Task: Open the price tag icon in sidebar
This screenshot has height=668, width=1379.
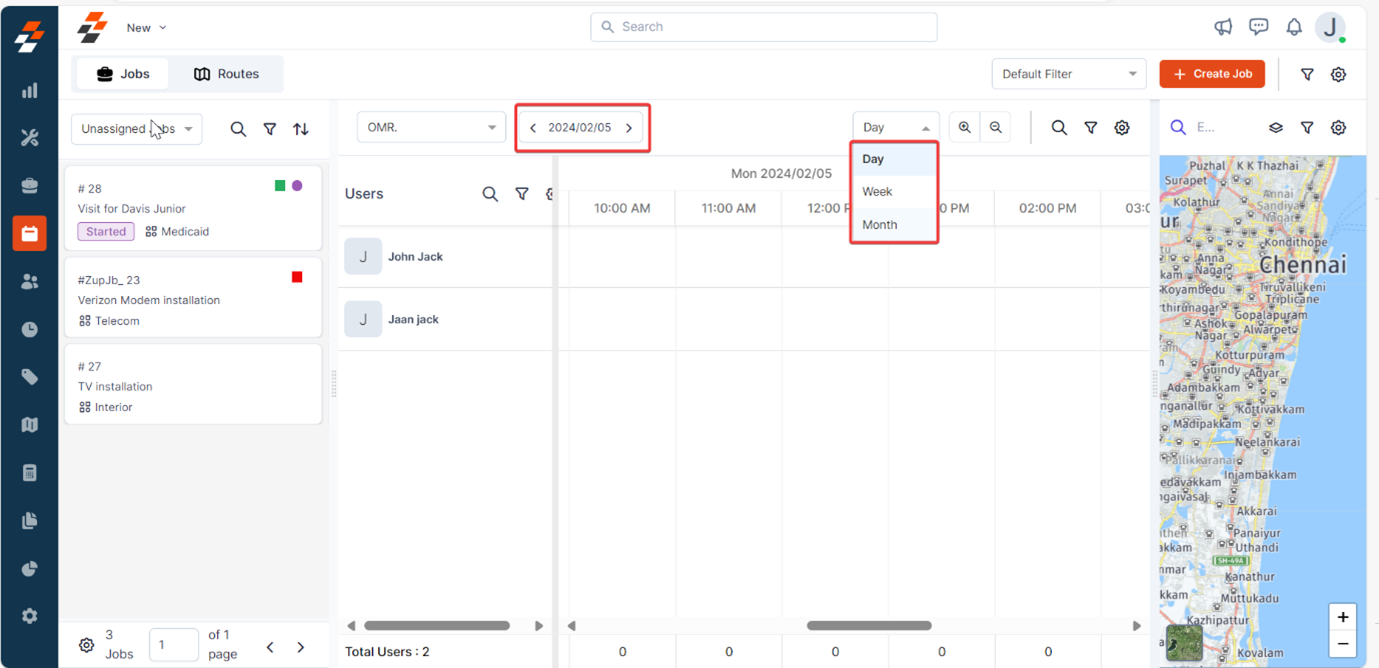Action: 29,377
